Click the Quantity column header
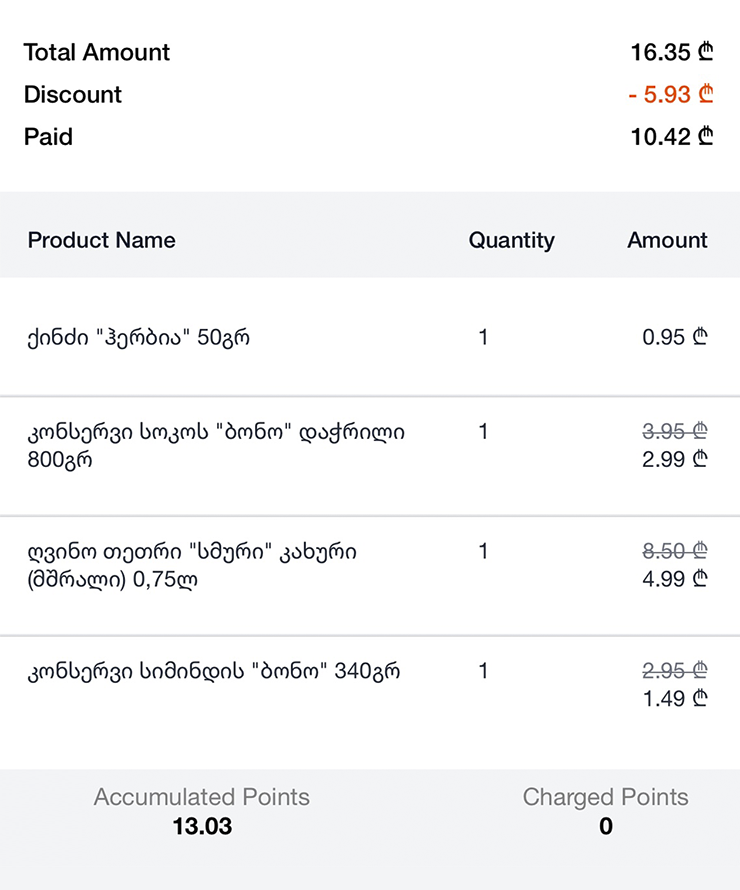This screenshot has height=890, width=740. (511, 240)
